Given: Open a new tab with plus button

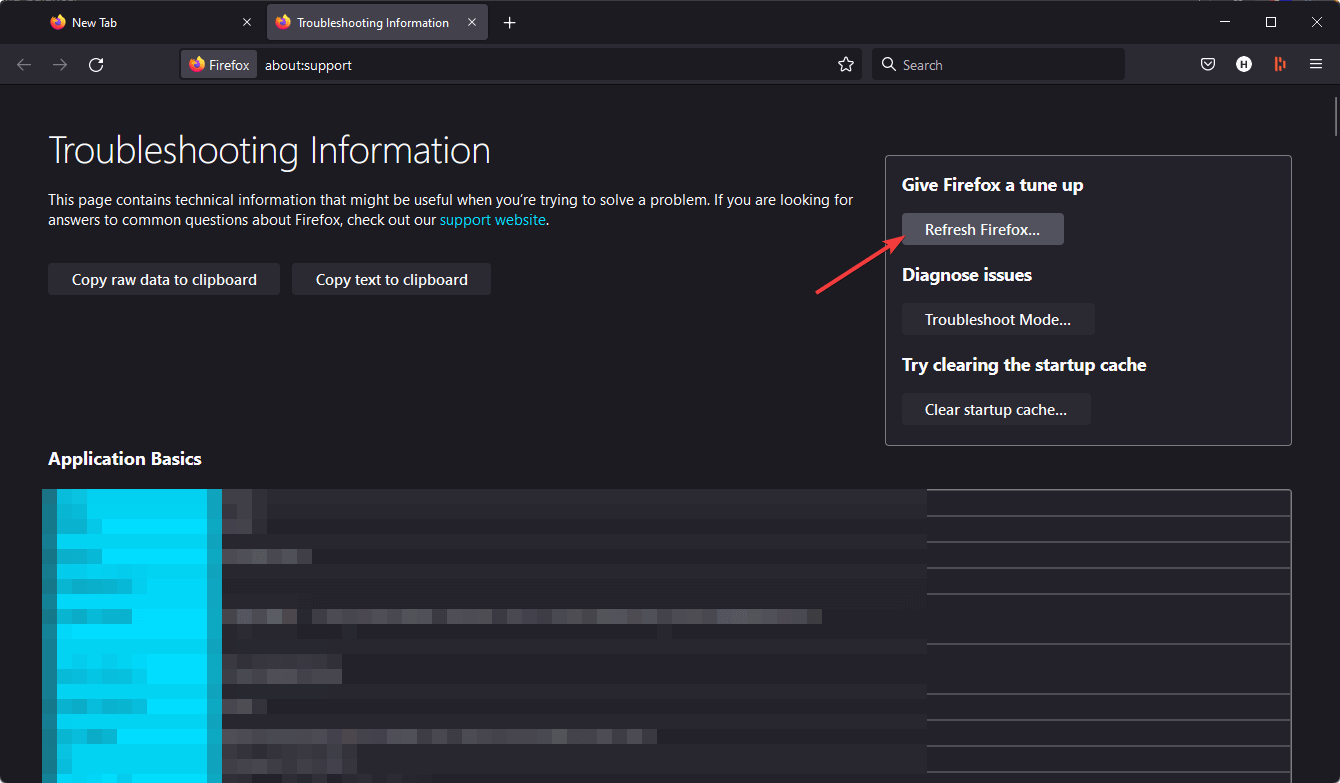Looking at the screenshot, I should tap(510, 22).
